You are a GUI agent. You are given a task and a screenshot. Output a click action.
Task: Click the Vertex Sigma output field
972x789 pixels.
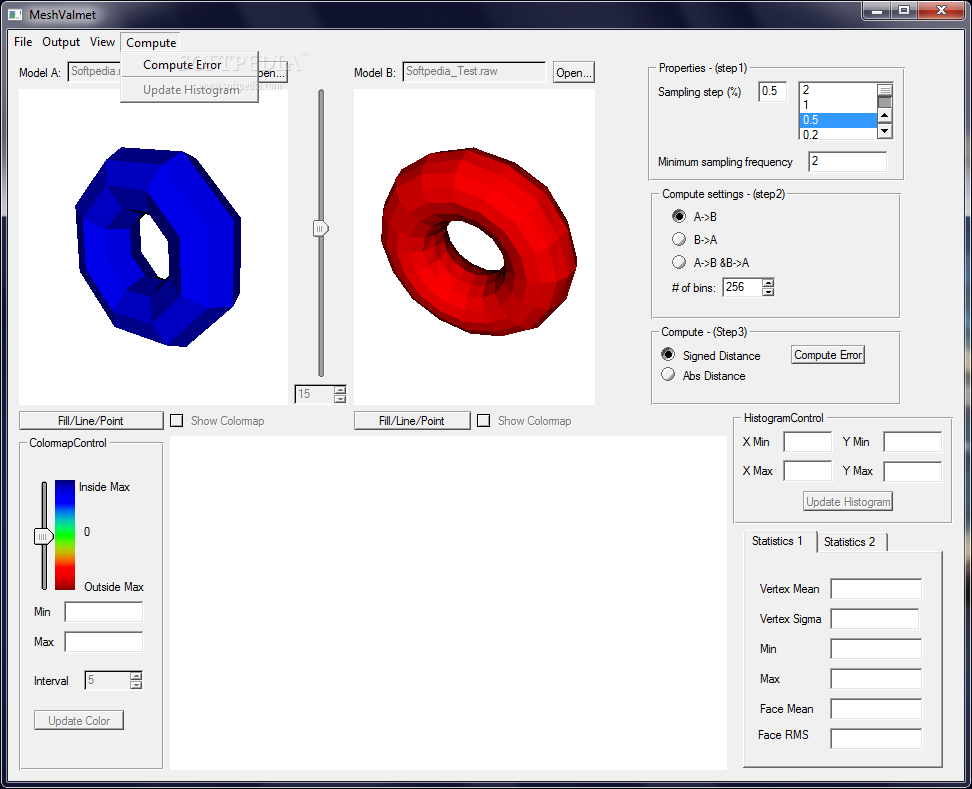point(875,619)
